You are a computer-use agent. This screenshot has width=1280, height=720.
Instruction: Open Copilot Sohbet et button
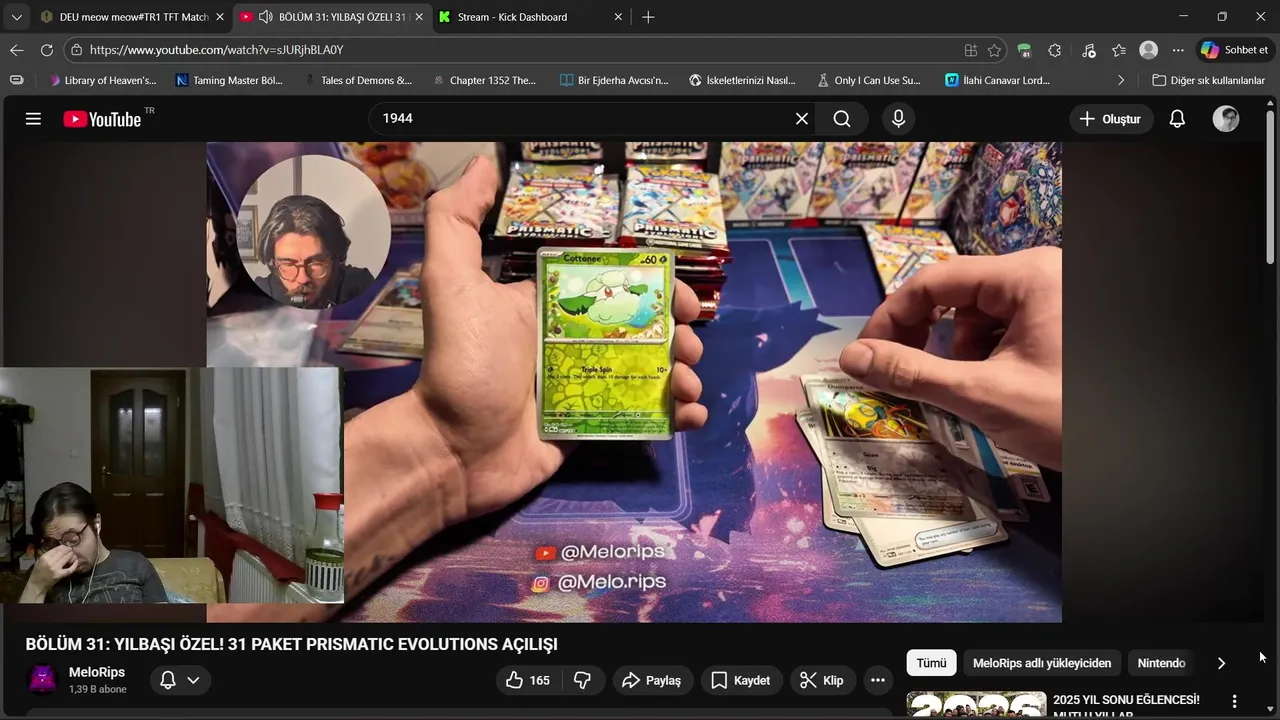[x=1235, y=50]
